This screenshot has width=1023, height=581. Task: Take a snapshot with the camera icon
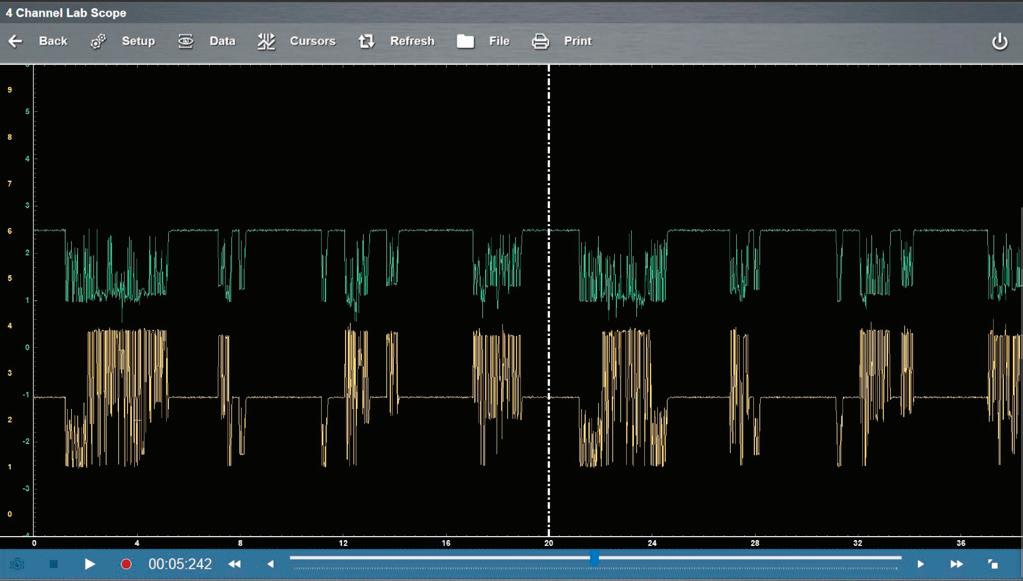coord(17,564)
